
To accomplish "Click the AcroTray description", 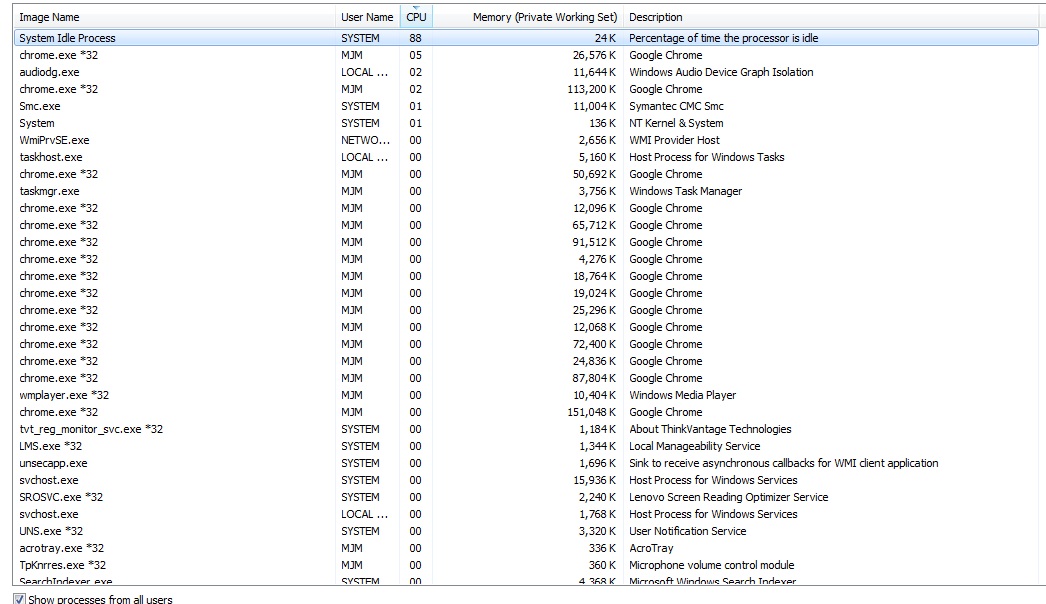I will (651, 548).
